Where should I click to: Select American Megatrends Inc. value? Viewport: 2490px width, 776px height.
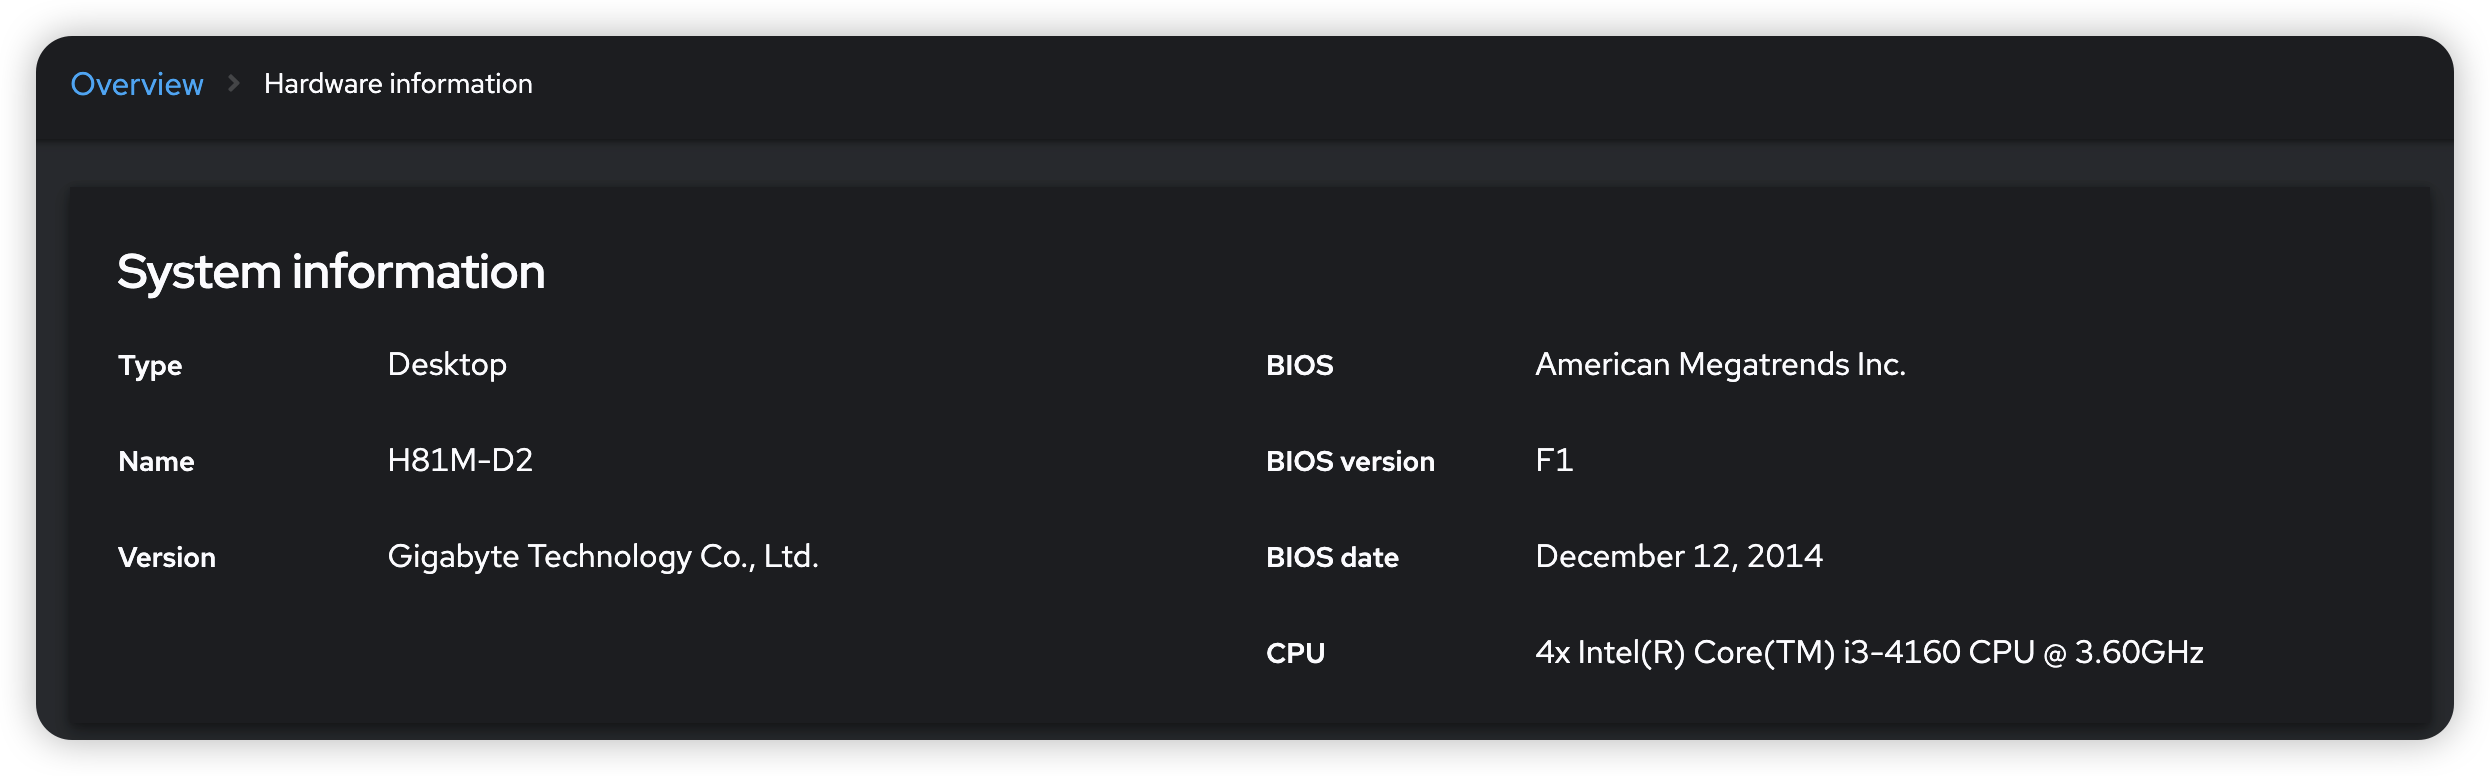click(1720, 365)
